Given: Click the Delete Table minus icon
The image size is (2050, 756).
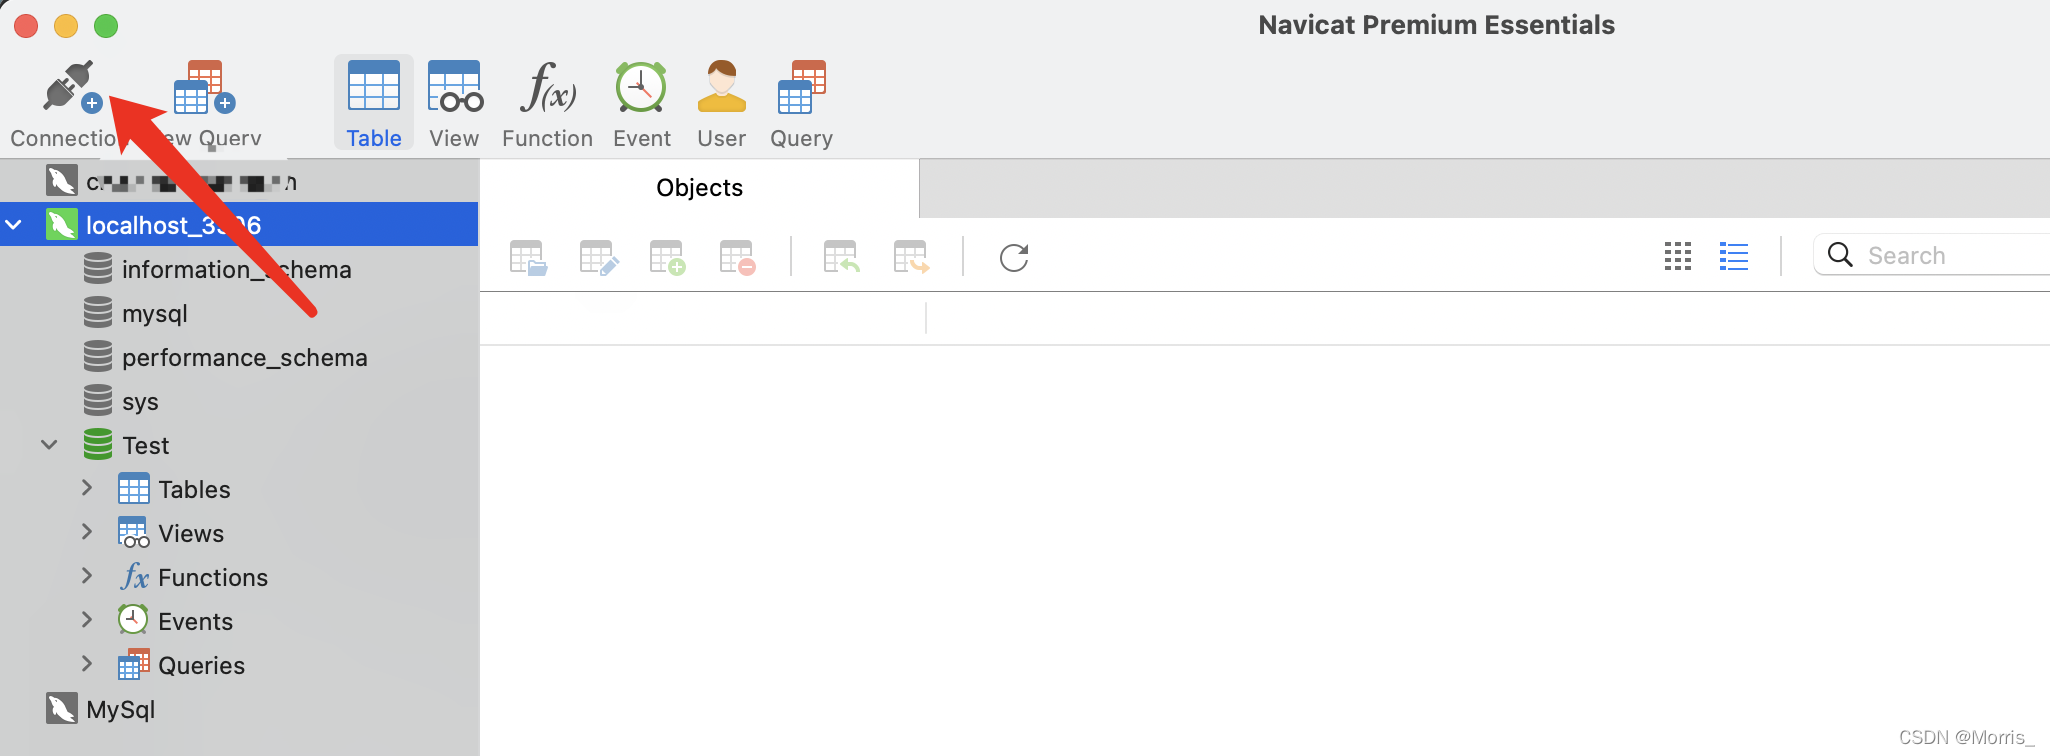Looking at the screenshot, I should [738, 257].
